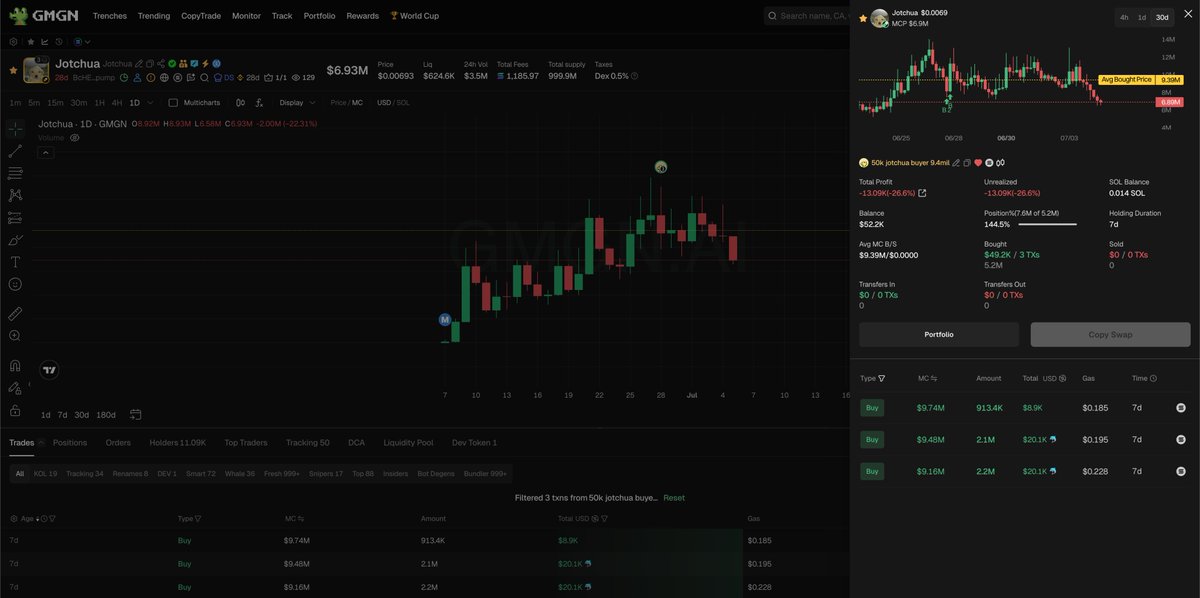Select the text annotation tool
Viewport: 1200px width, 598px height.
click(15, 262)
